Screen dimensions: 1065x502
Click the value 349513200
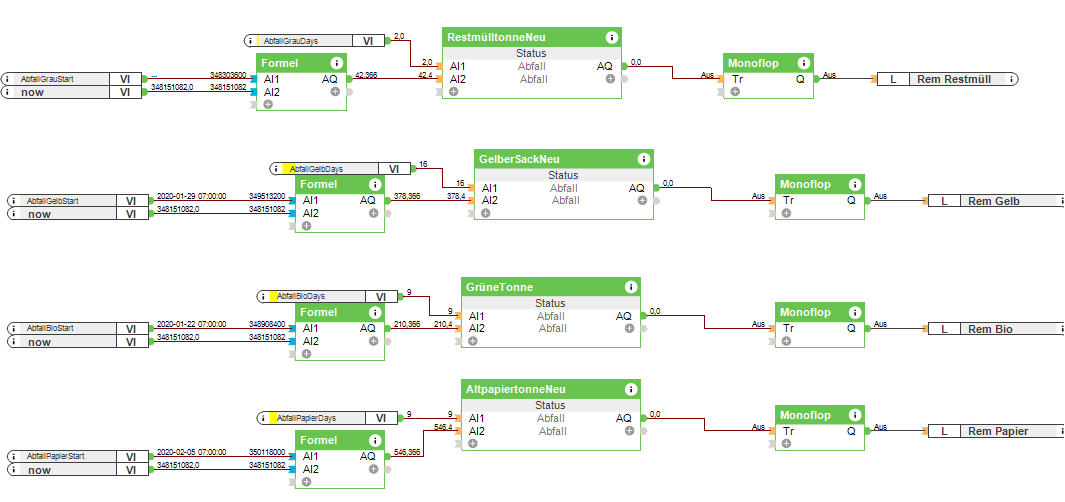pyautogui.click(x=267, y=196)
